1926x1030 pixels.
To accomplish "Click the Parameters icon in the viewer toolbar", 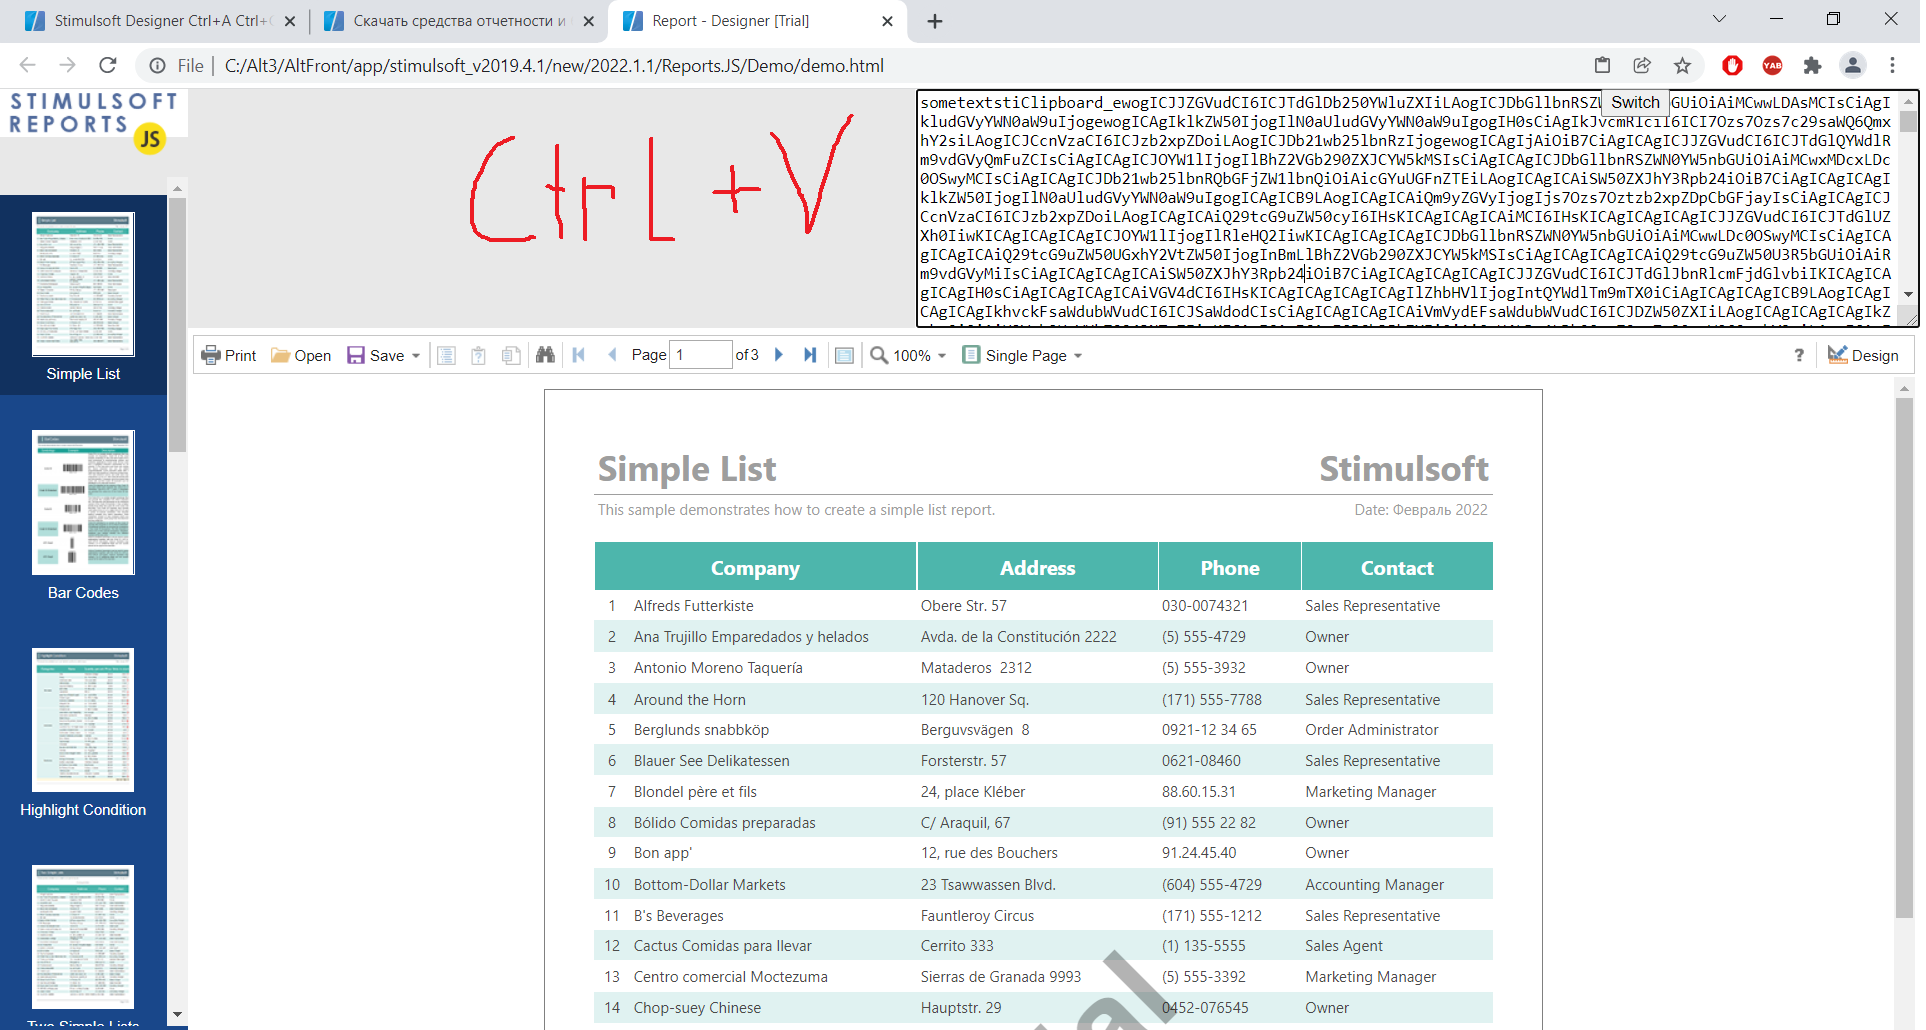I will 479,355.
